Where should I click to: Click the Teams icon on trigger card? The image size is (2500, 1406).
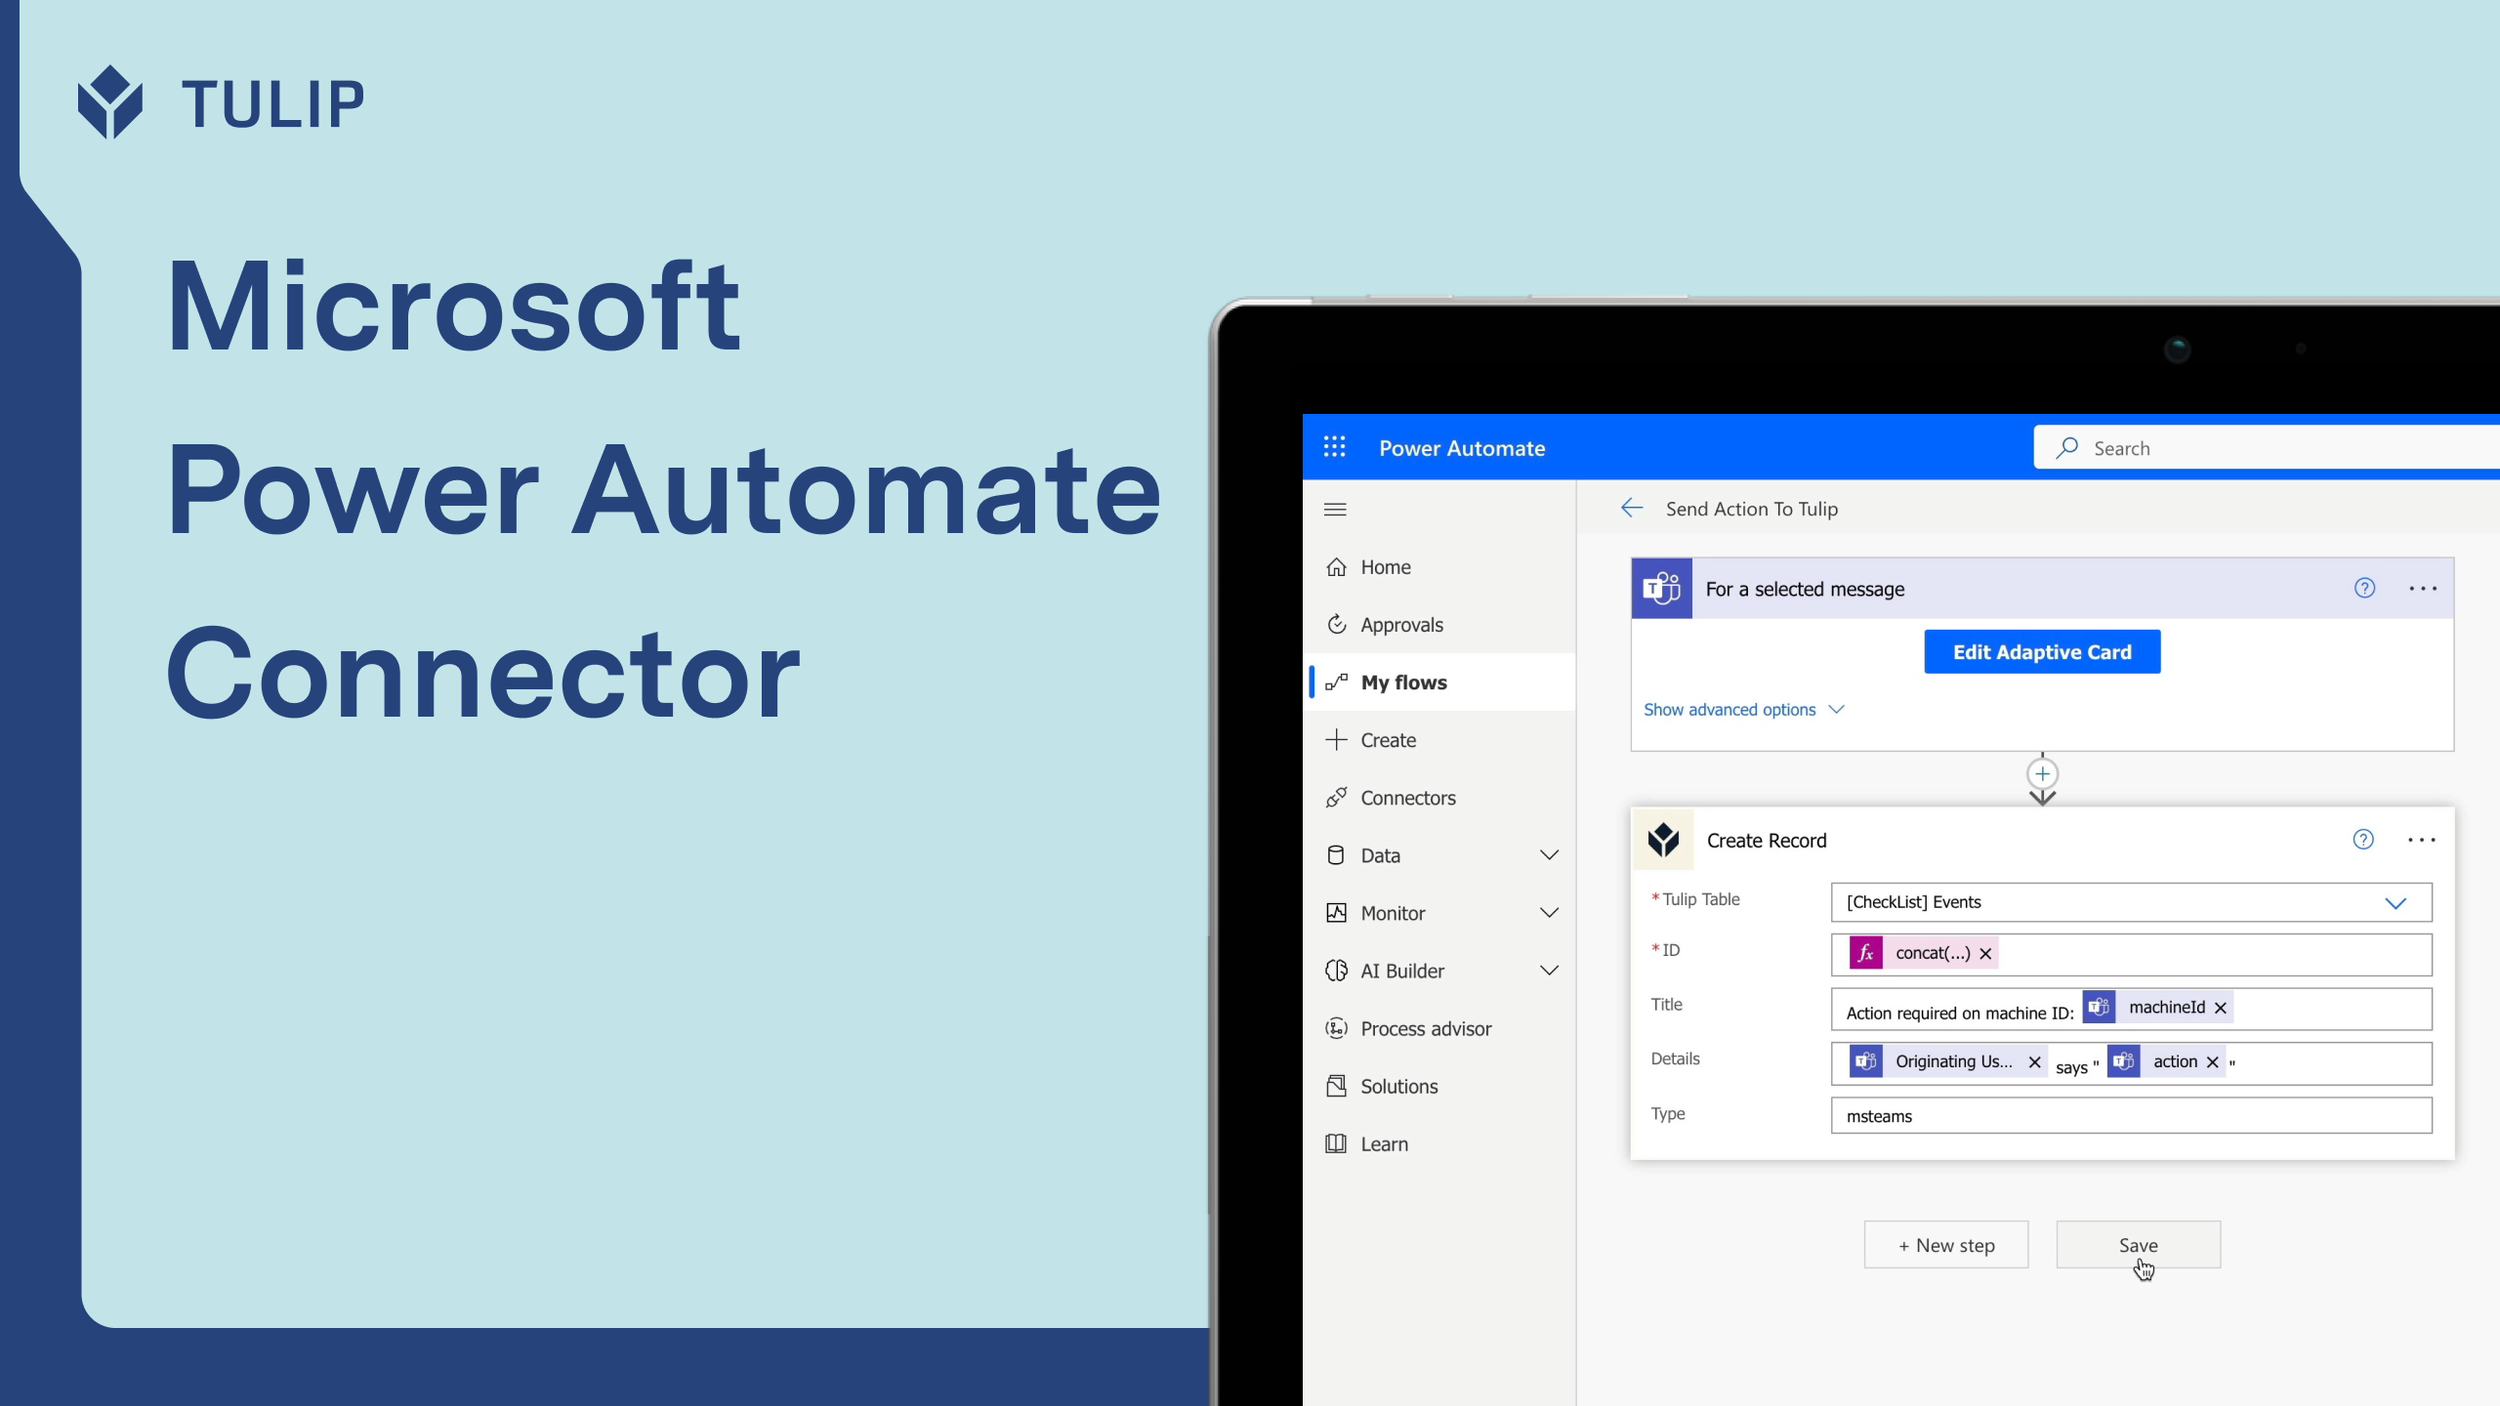(1662, 588)
